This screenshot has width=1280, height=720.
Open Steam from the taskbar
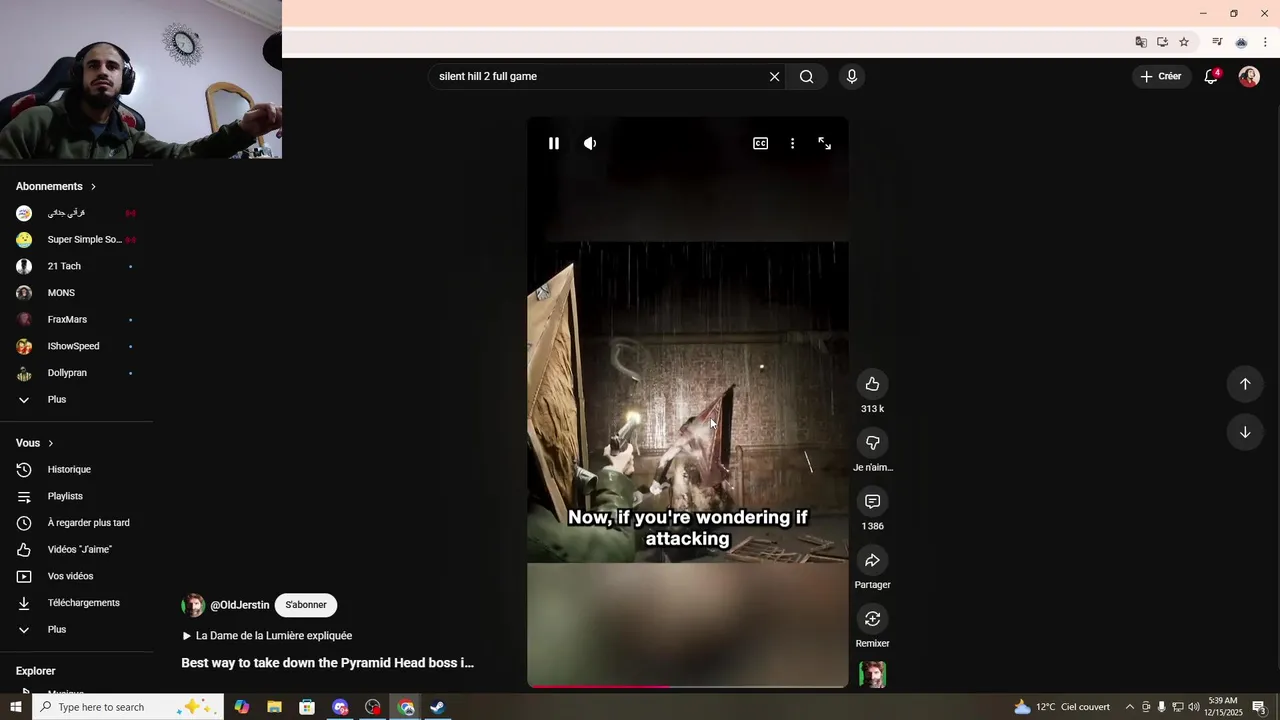click(x=438, y=707)
